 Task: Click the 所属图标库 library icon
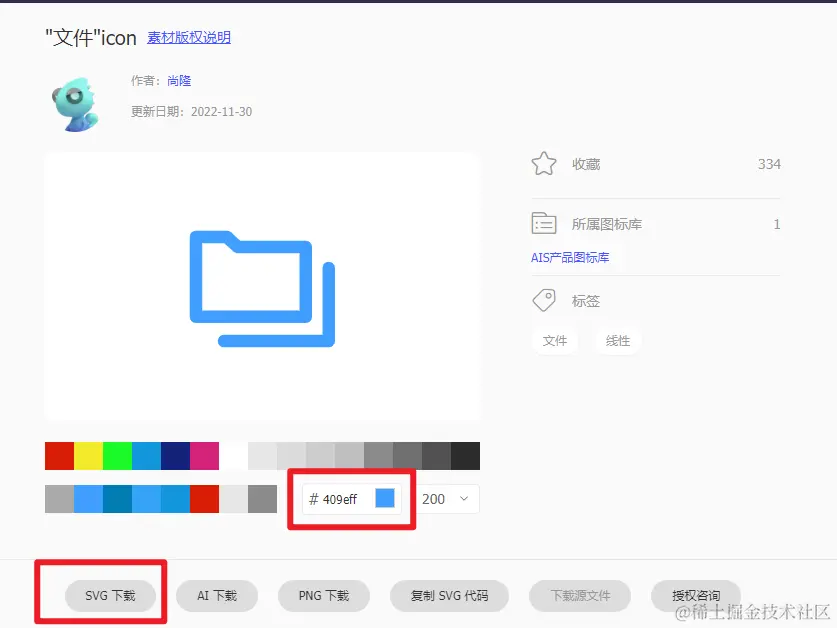tap(544, 223)
